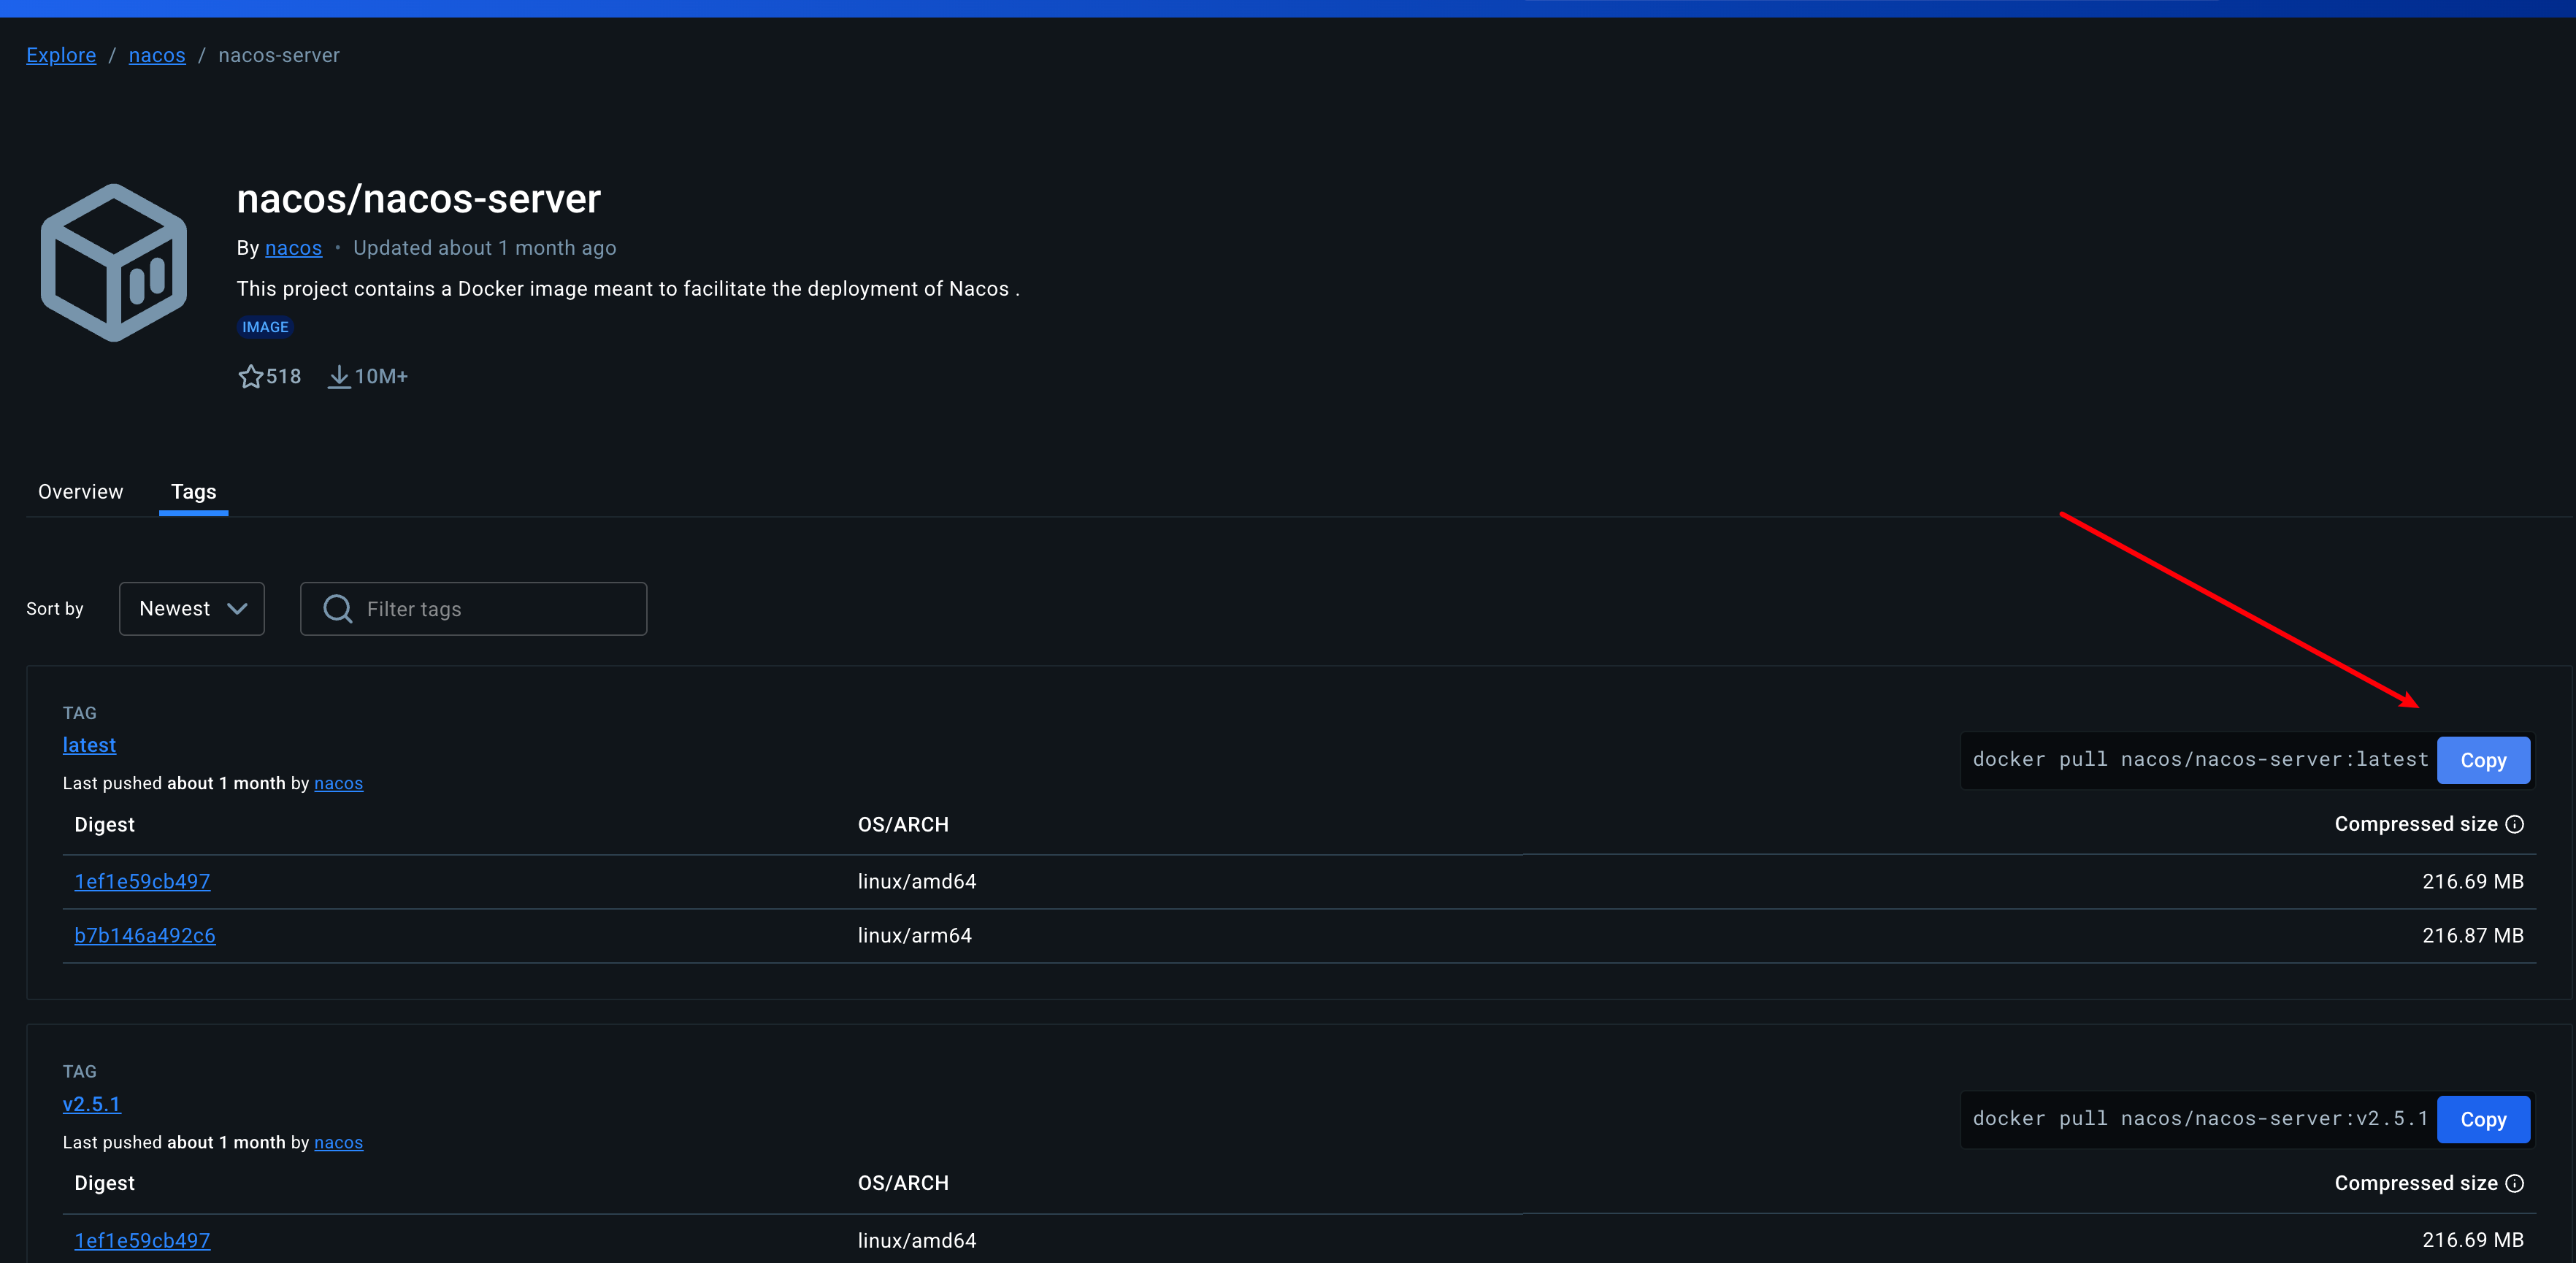This screenshot has height=1263, width=2576.
Task: Click info icon next to v2.5.1 Compressed size
Action: pos(2514,1183)
